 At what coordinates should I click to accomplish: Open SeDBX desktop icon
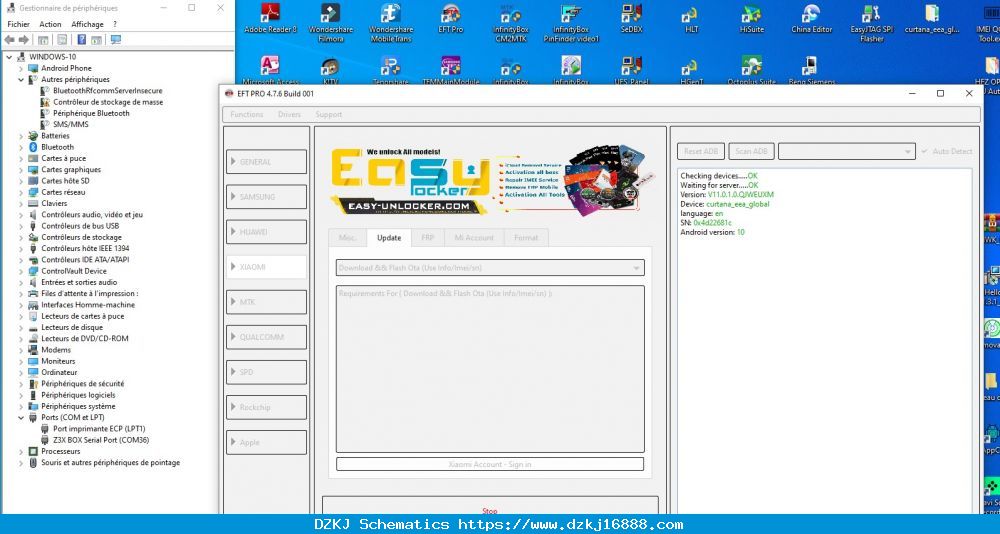click(631, 19)
